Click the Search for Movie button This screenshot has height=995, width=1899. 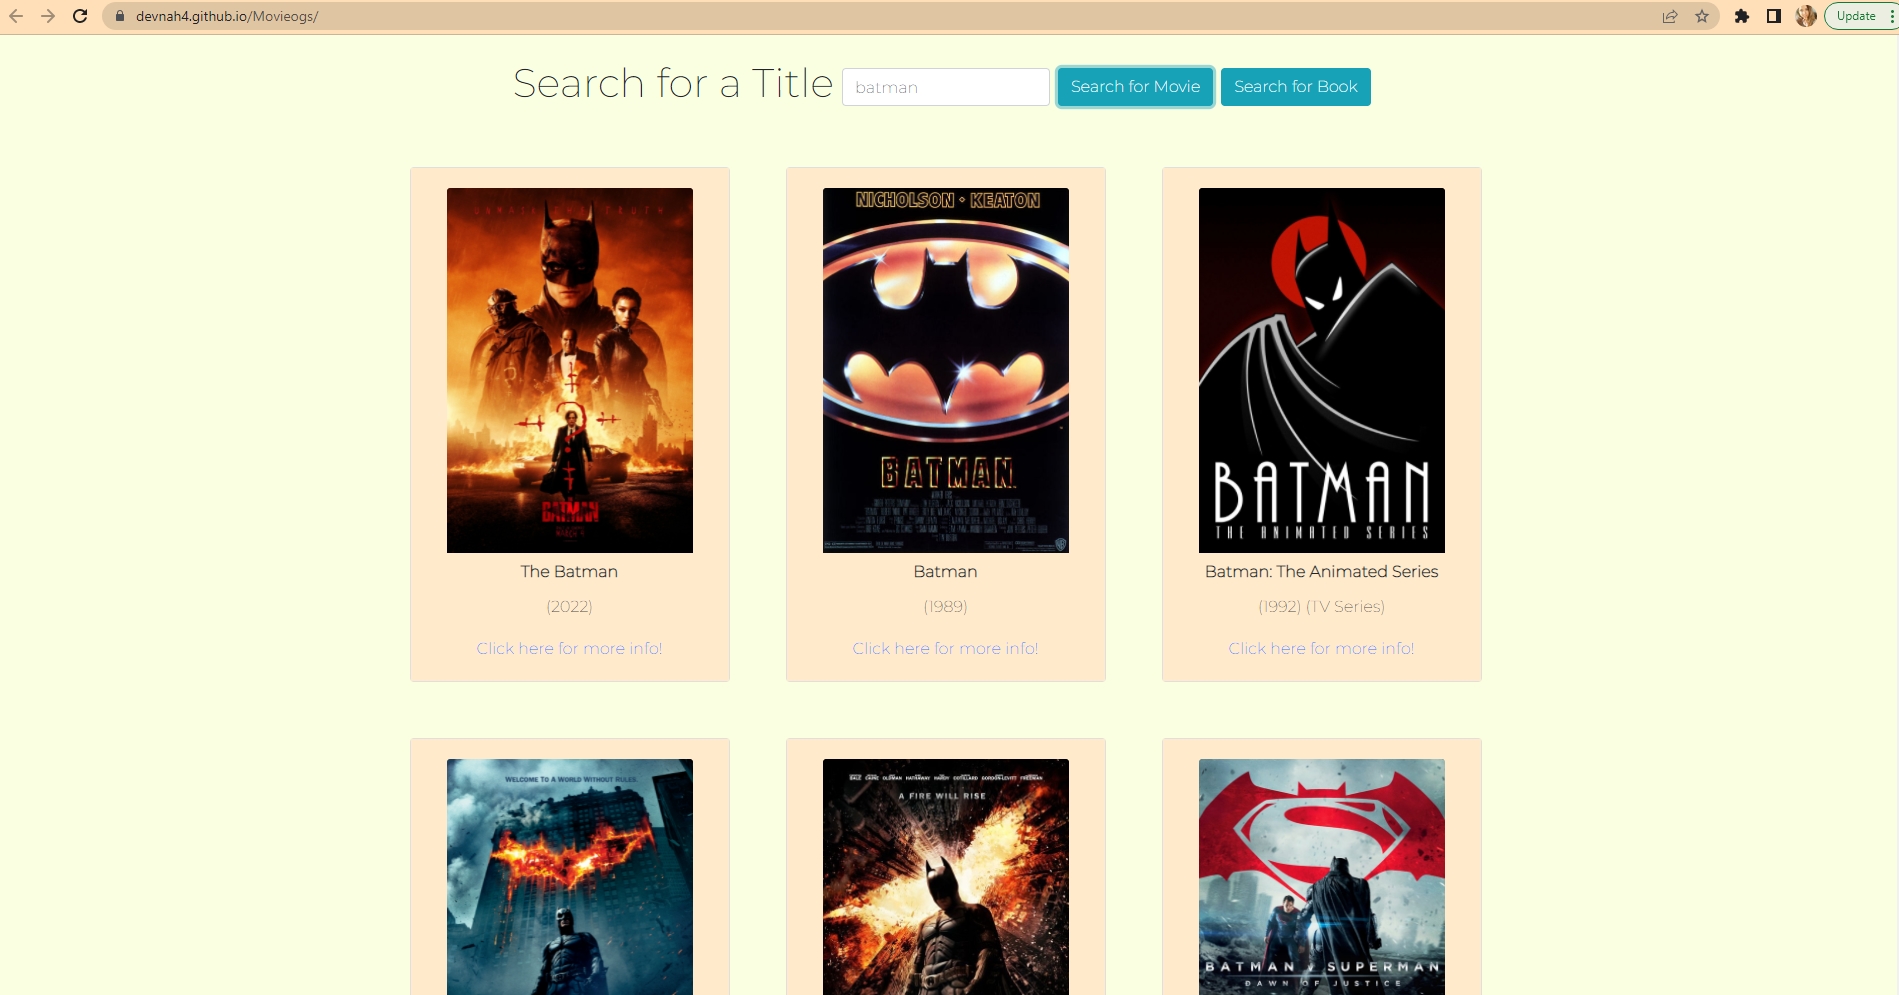point(1135,87)
